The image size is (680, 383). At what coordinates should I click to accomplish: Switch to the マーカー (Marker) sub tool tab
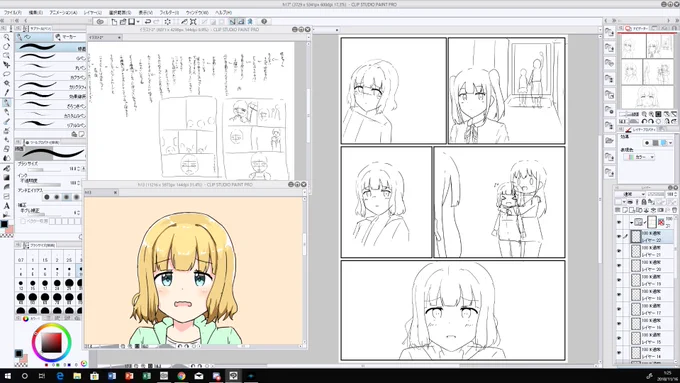[69, 37]
